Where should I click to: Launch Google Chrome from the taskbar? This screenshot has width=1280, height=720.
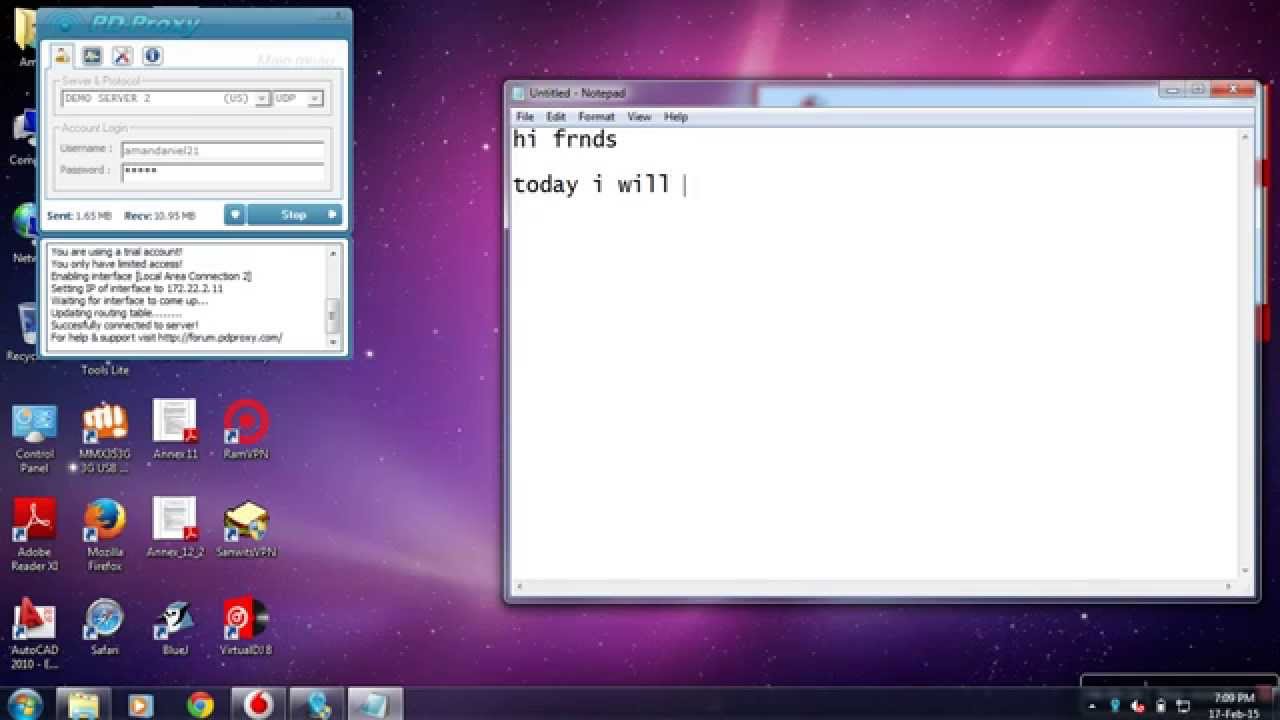pyautogui.click(x=200, y=704)
